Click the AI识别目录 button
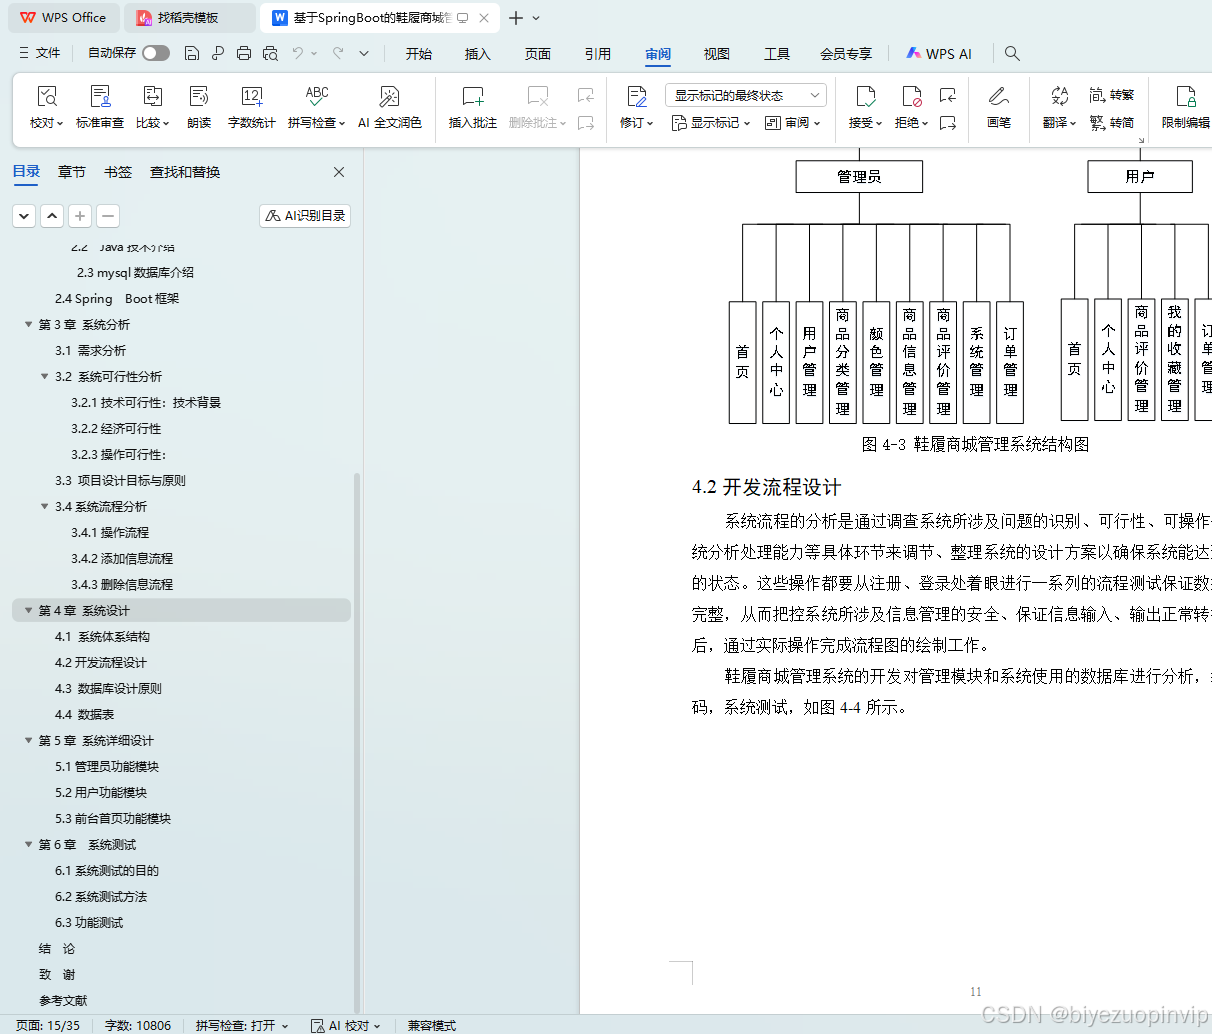This screenshot has width=1212, height=1034. pyautogui.click(x=304, y=215)
